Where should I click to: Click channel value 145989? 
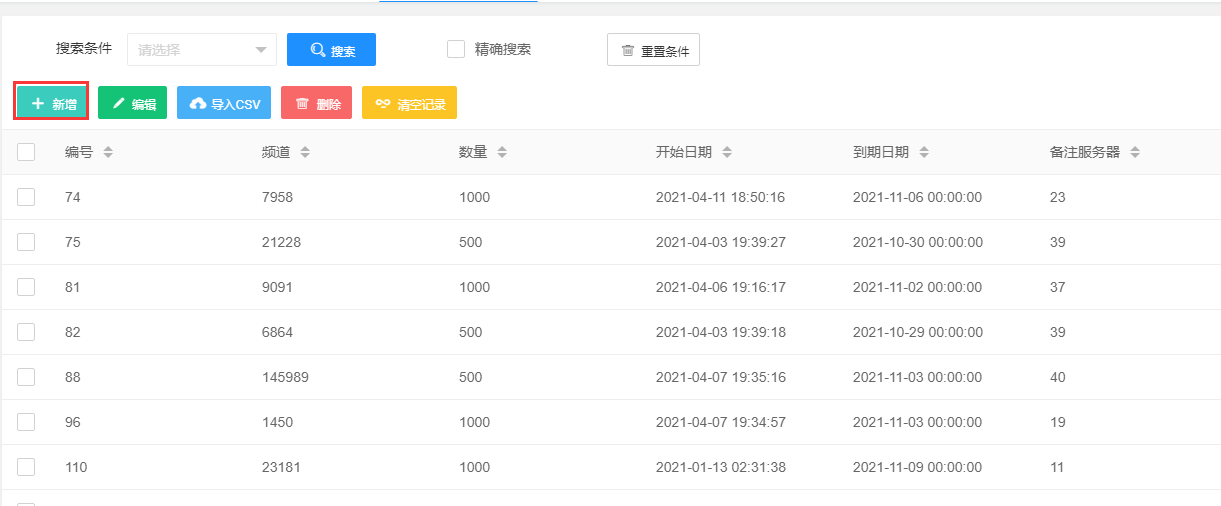(286, 377)
